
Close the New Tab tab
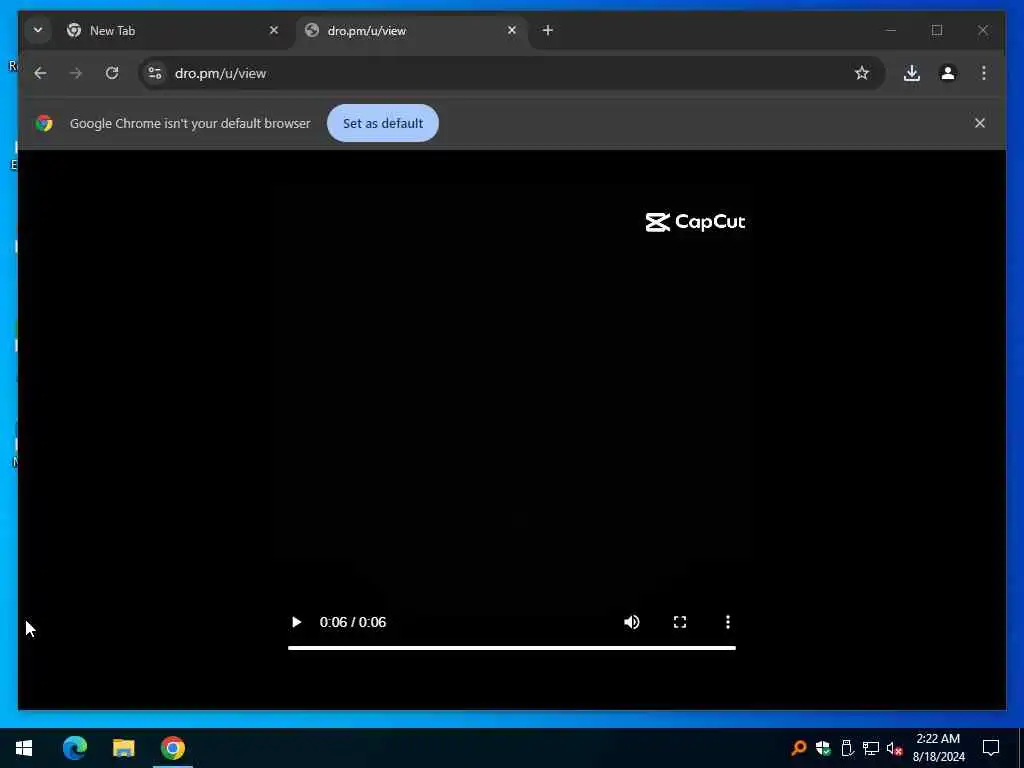click(274, 30)
